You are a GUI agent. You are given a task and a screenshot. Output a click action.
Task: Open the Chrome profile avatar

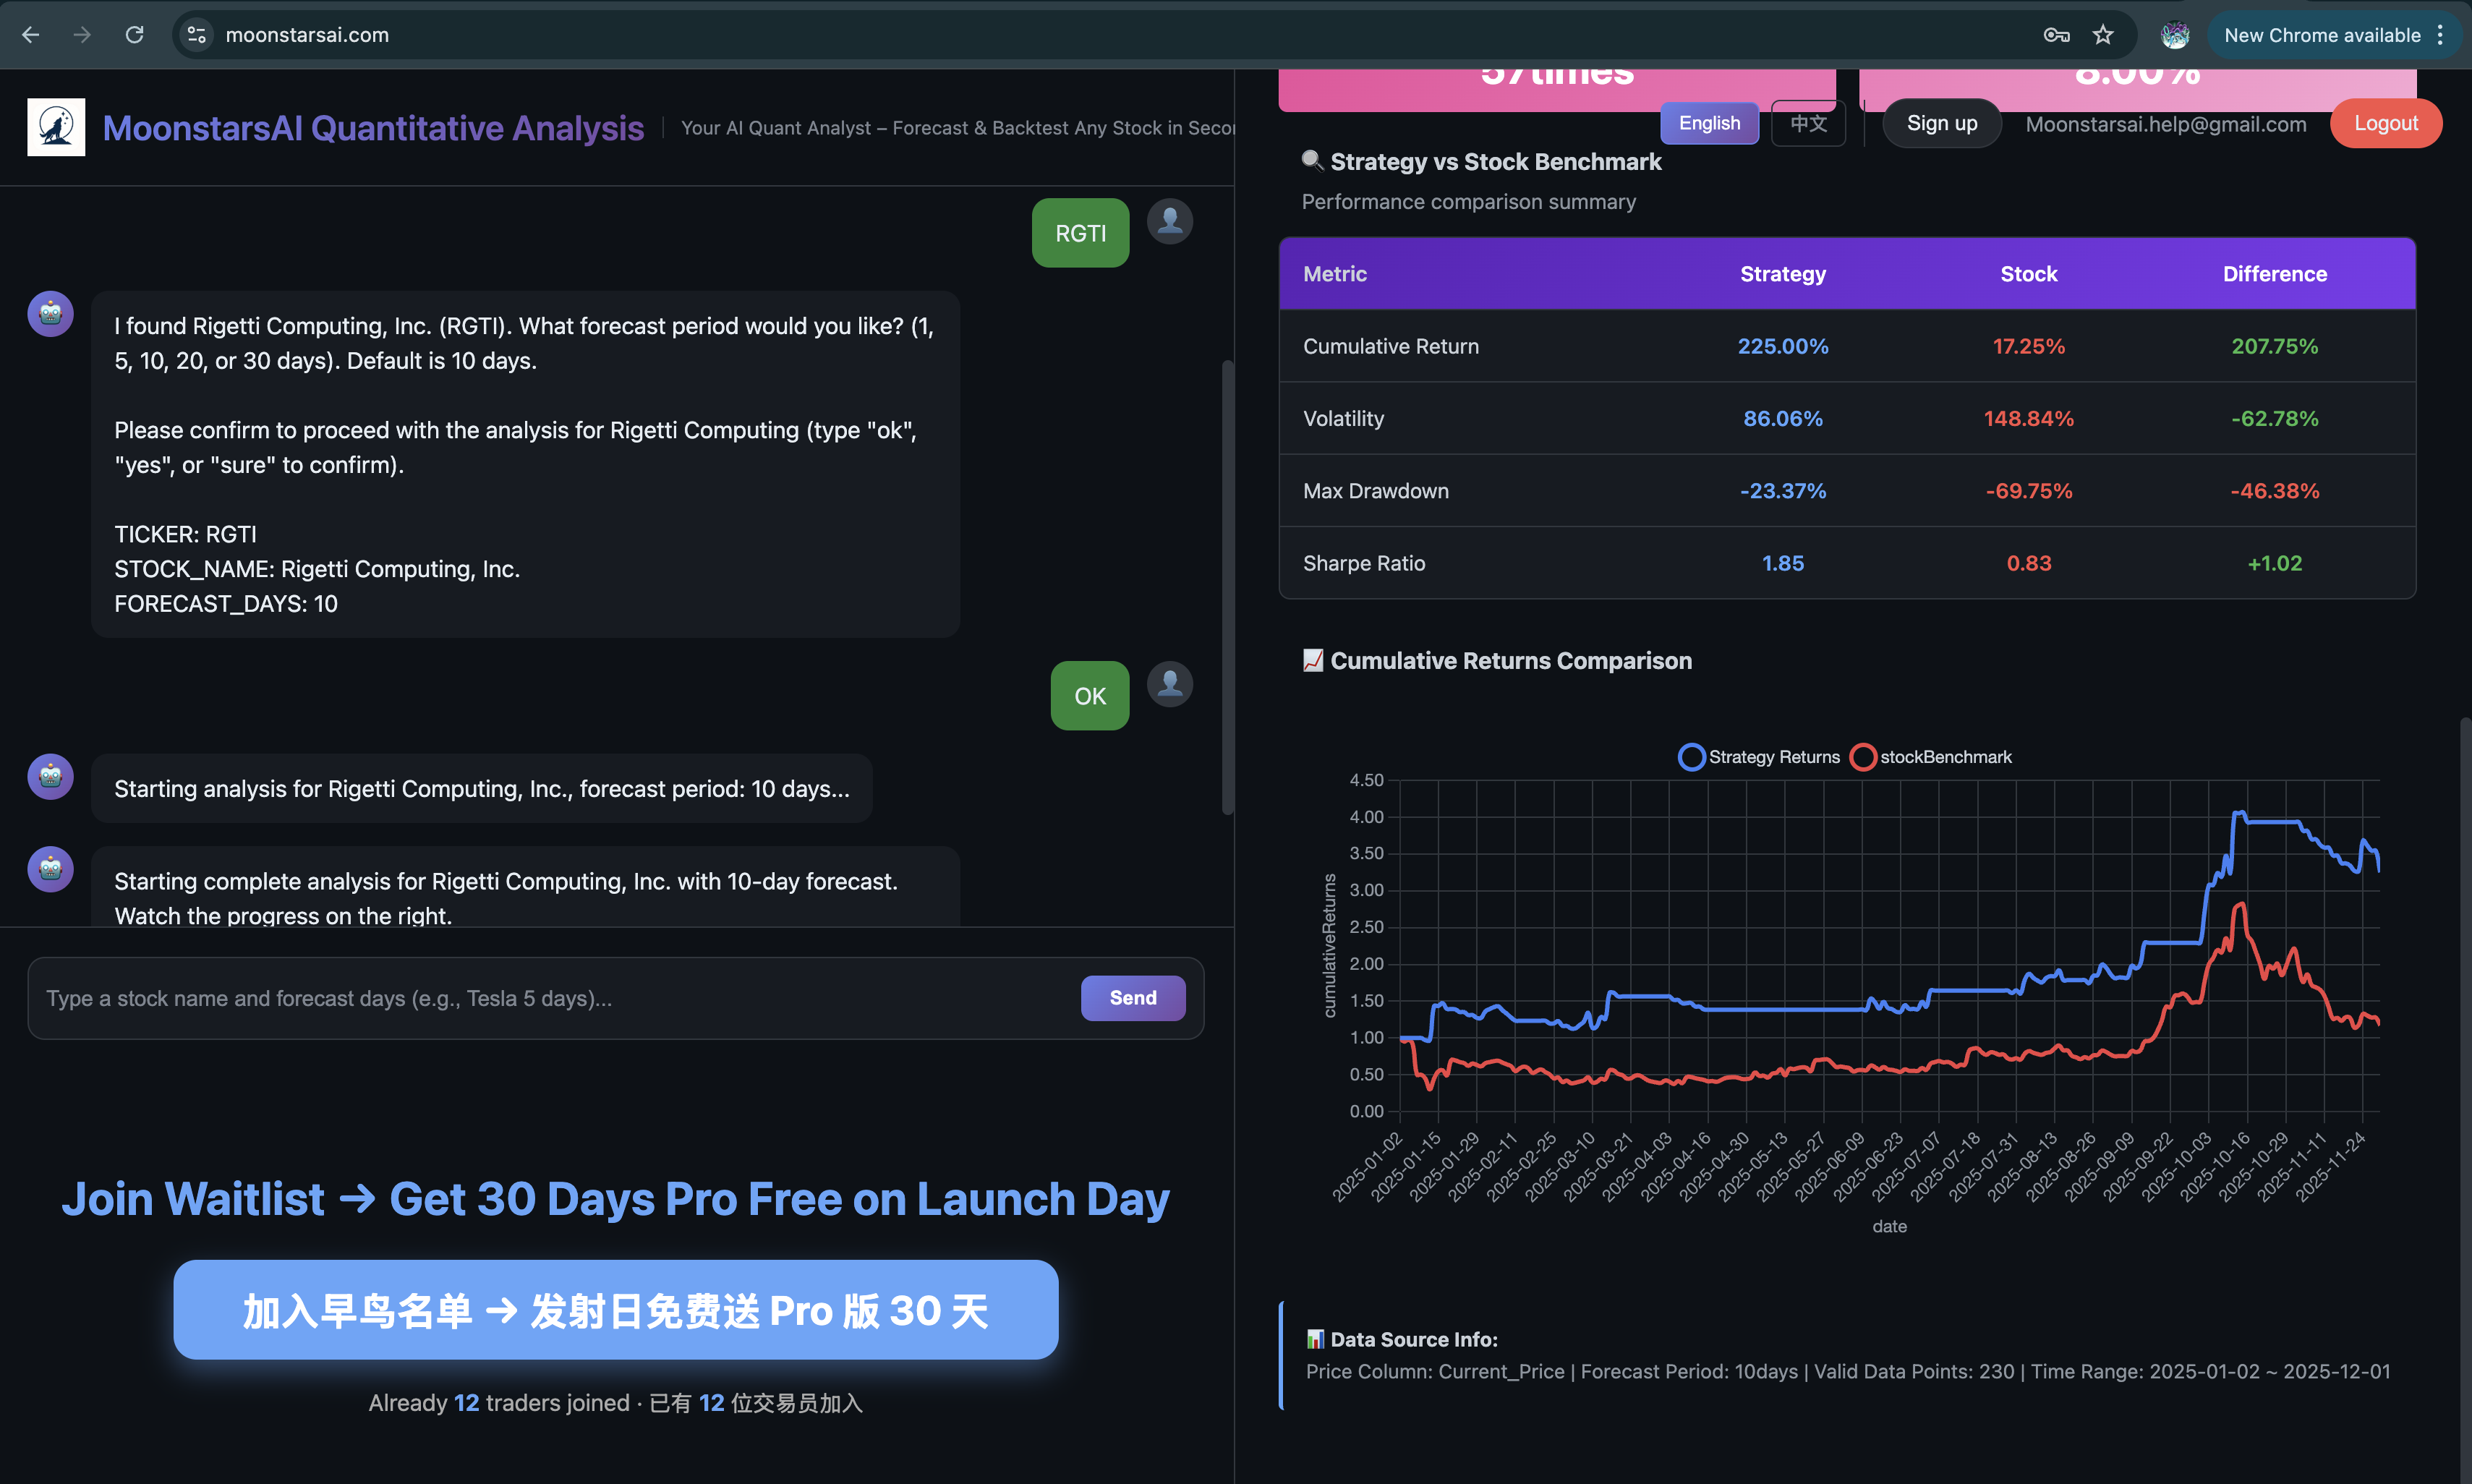pos(2174,35)
